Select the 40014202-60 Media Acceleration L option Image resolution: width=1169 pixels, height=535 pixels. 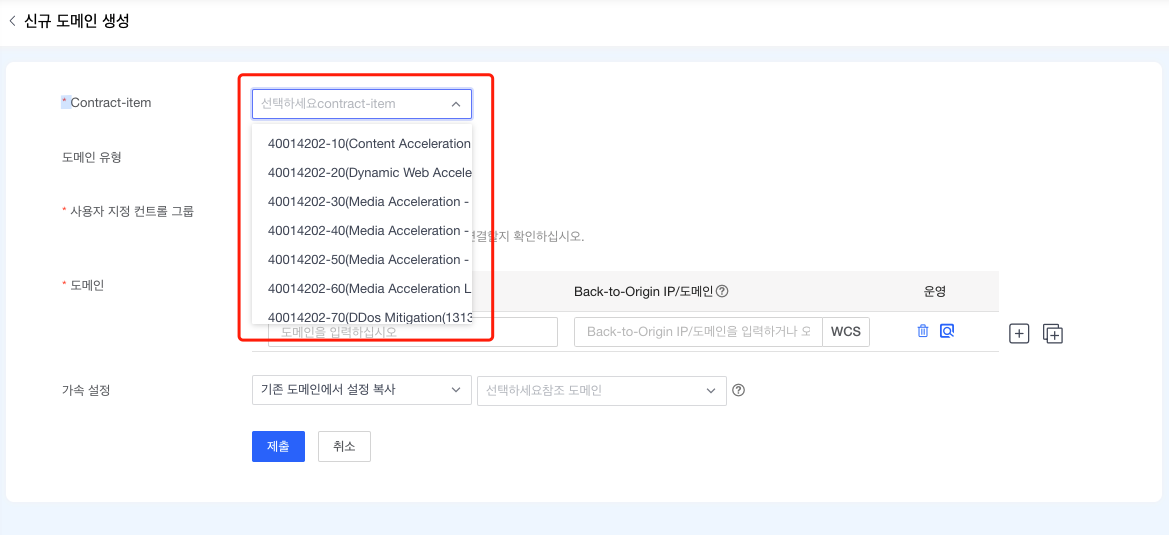click(368, 288)
